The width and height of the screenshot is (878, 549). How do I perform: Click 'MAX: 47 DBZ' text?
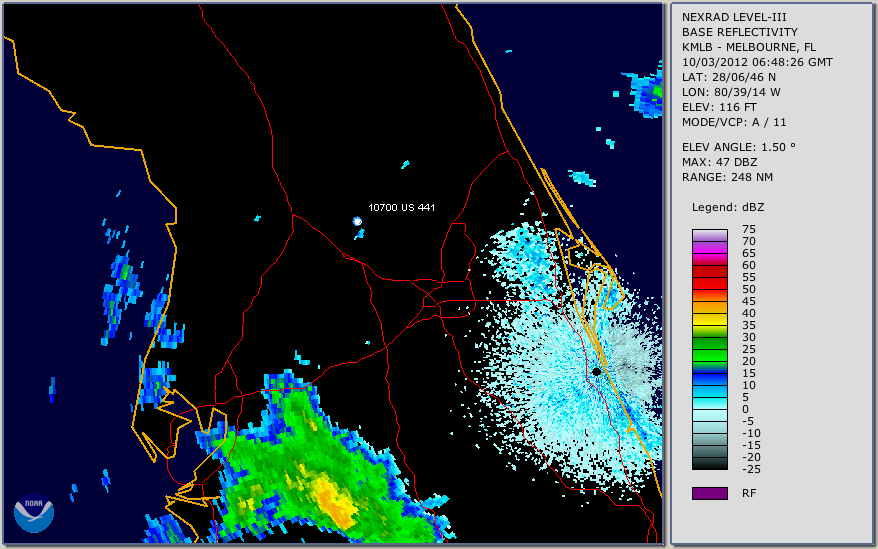point(720,162)
